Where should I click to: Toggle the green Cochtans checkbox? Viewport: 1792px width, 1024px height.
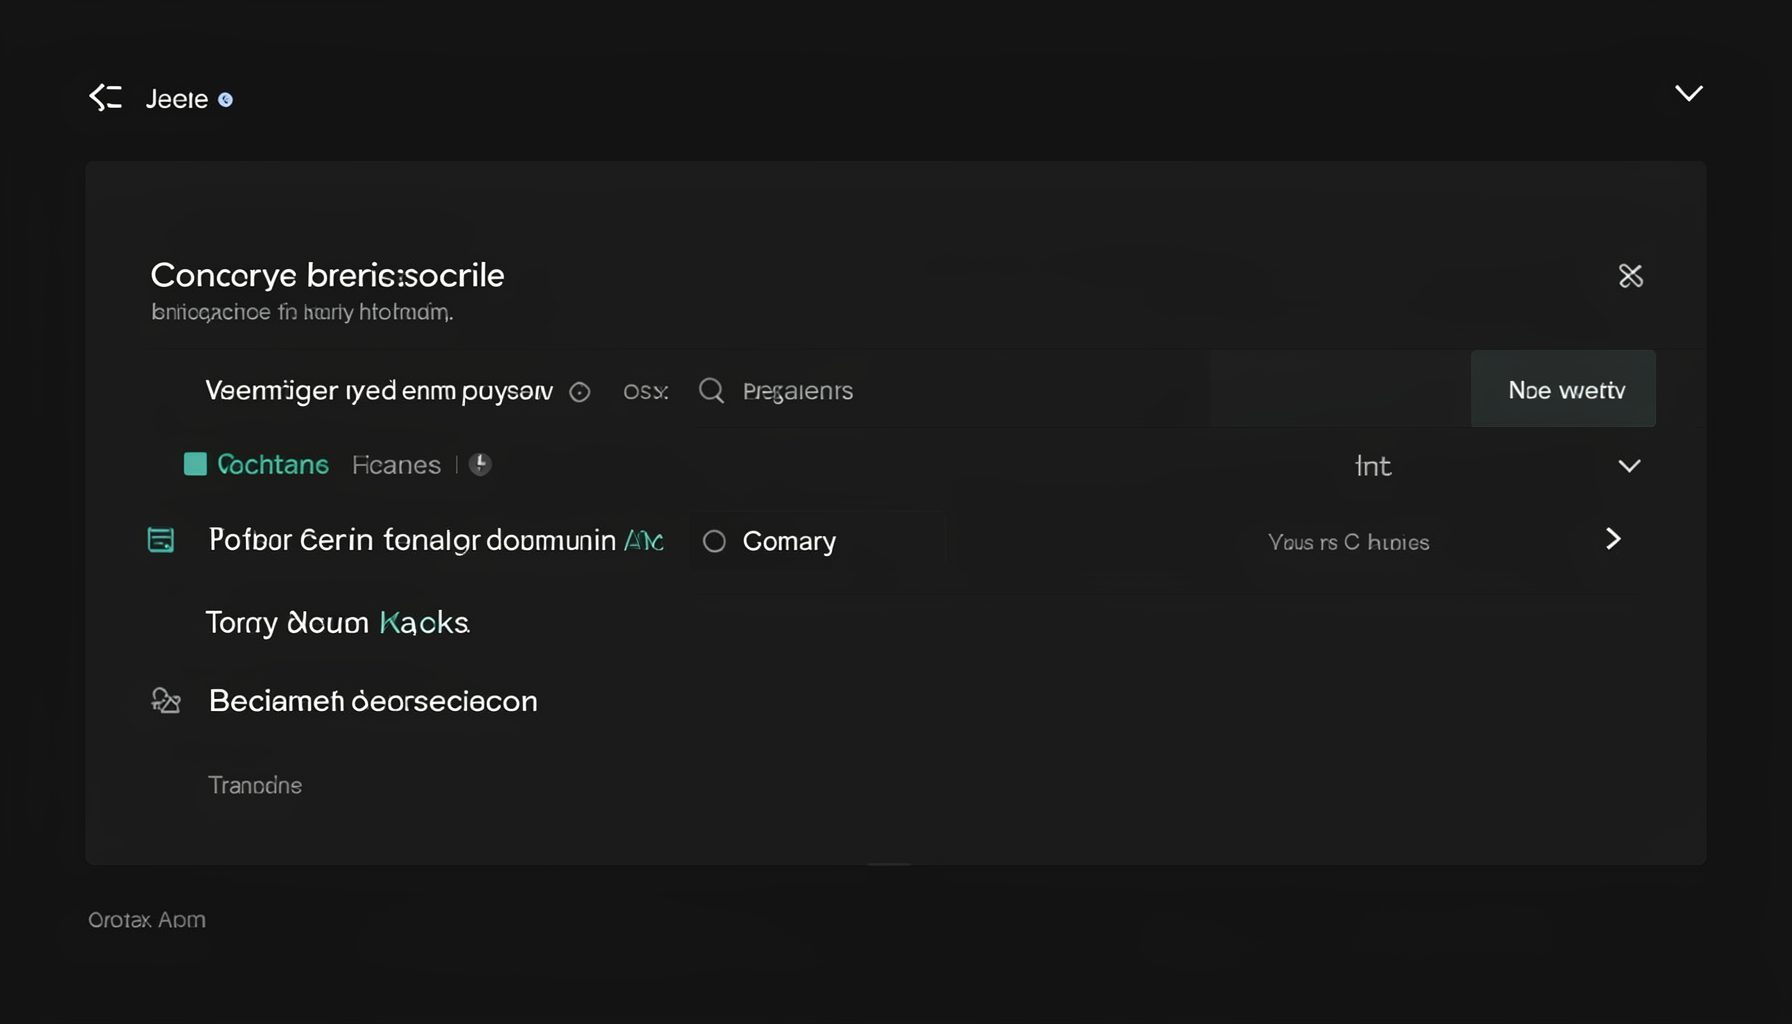pyautogui.click(x=195, y=464)
